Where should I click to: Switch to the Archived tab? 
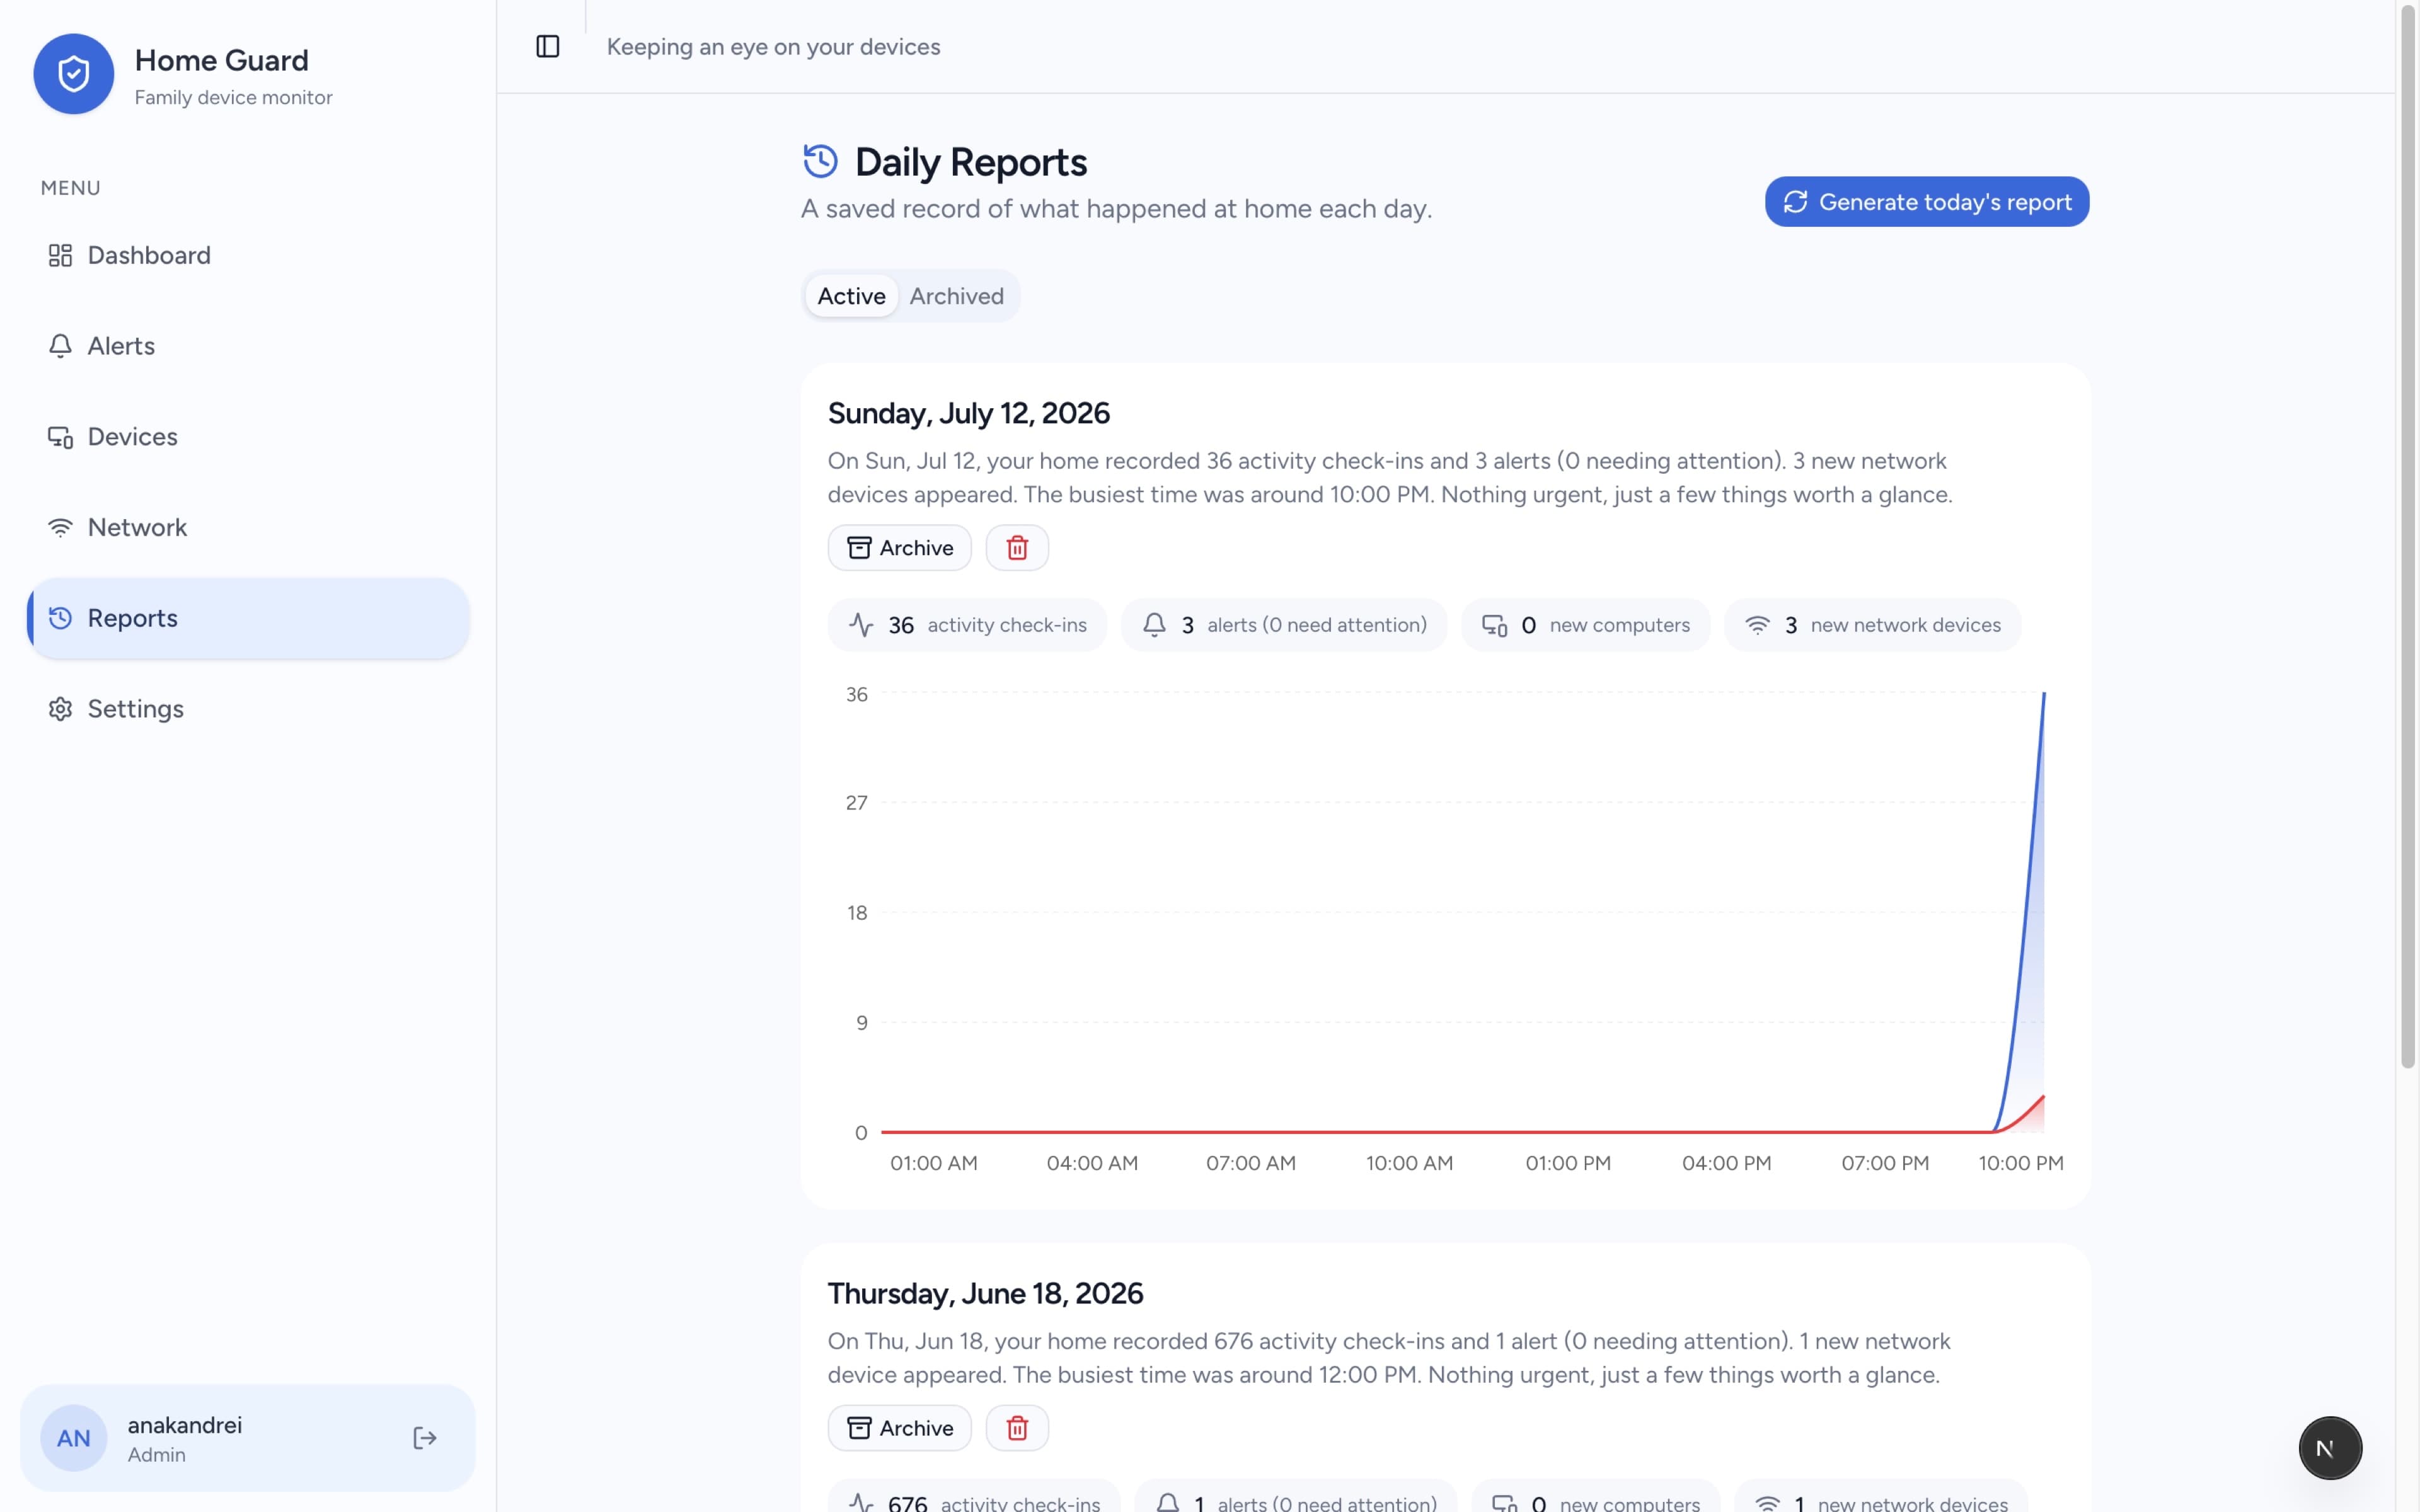956,296
